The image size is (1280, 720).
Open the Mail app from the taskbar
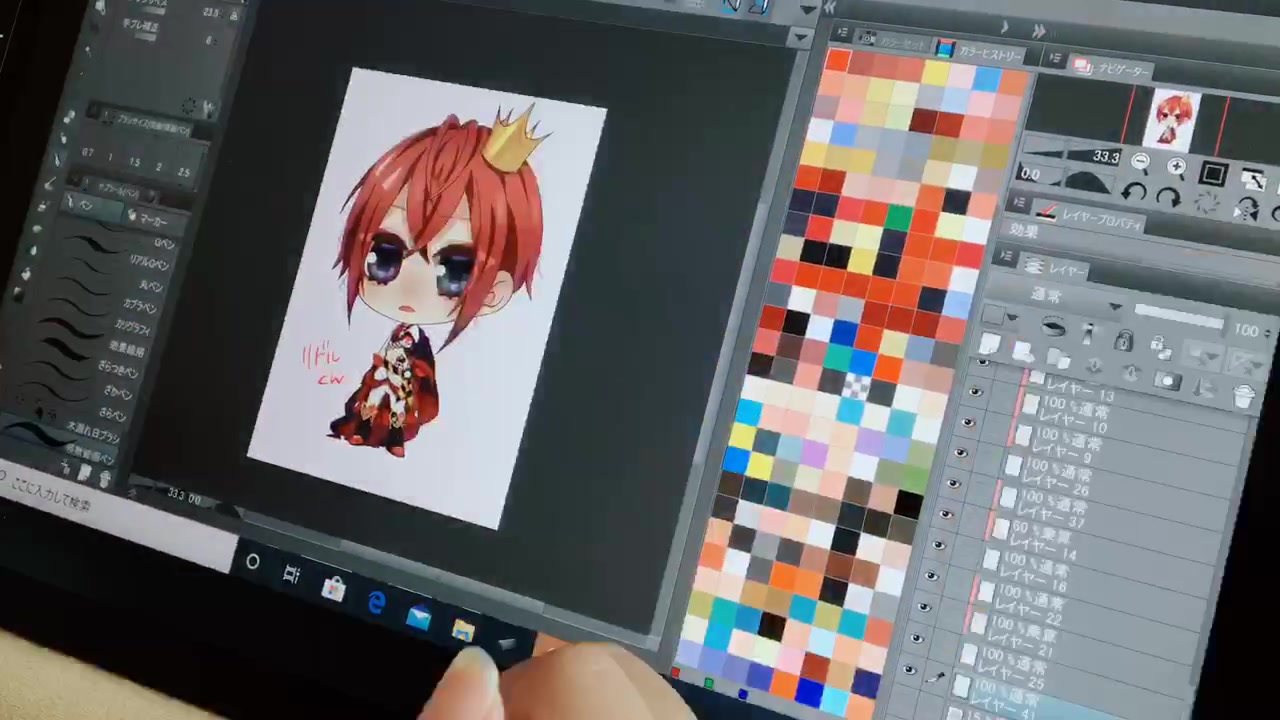coord(419,617)
